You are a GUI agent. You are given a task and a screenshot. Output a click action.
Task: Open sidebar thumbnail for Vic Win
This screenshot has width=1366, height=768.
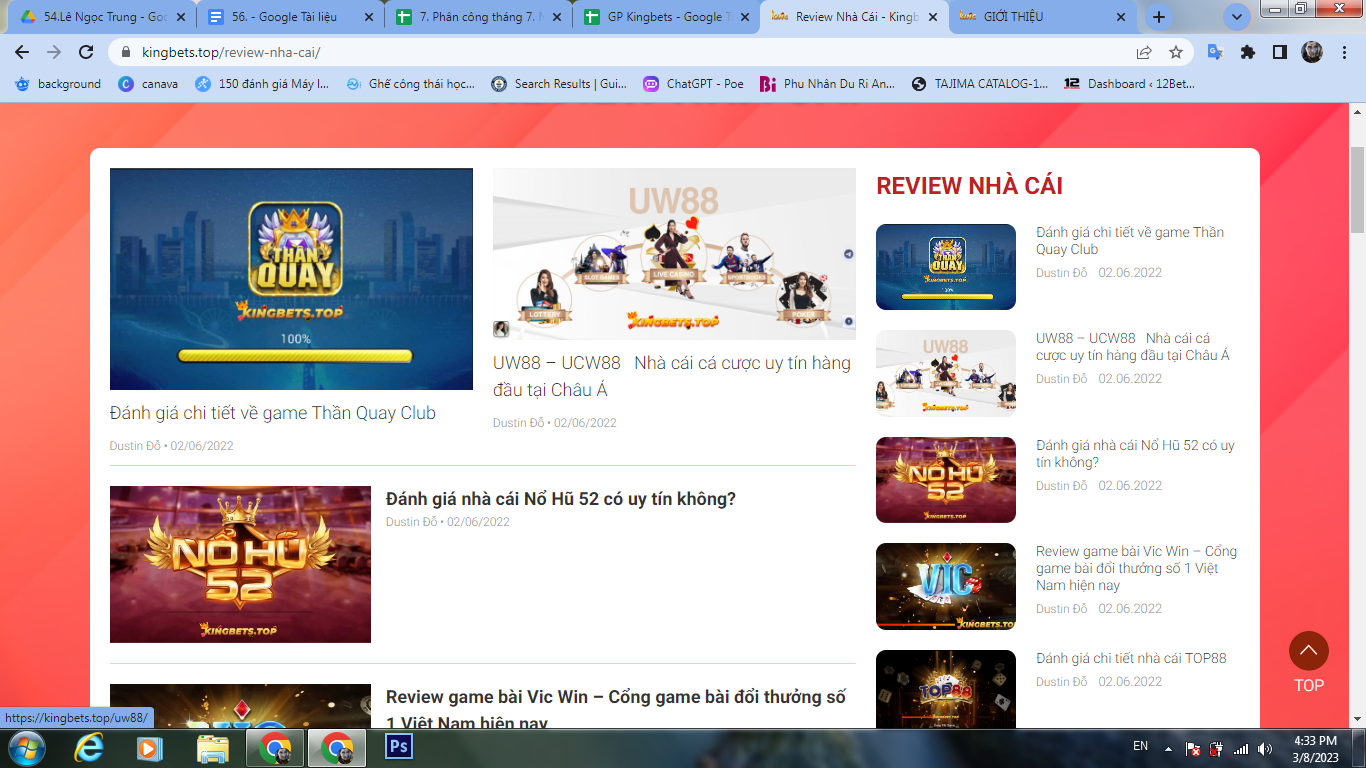point(946,586)
